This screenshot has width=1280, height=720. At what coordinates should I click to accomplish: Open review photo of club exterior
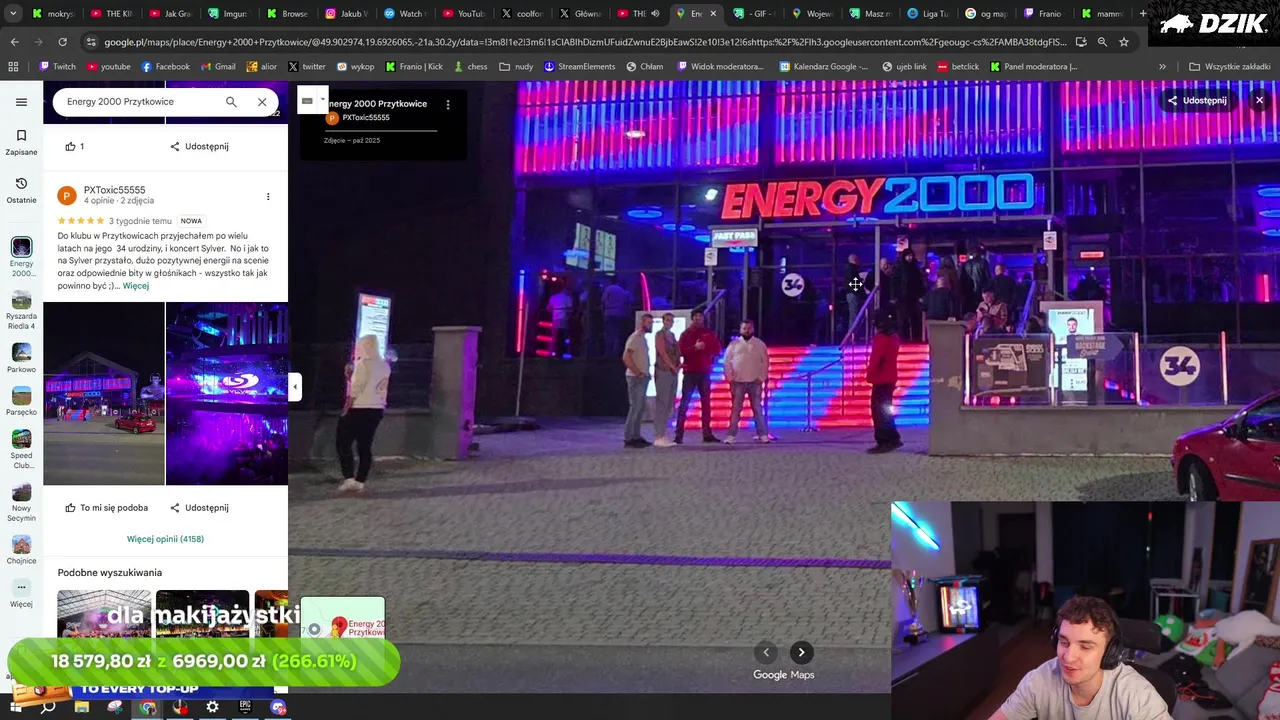104,394
